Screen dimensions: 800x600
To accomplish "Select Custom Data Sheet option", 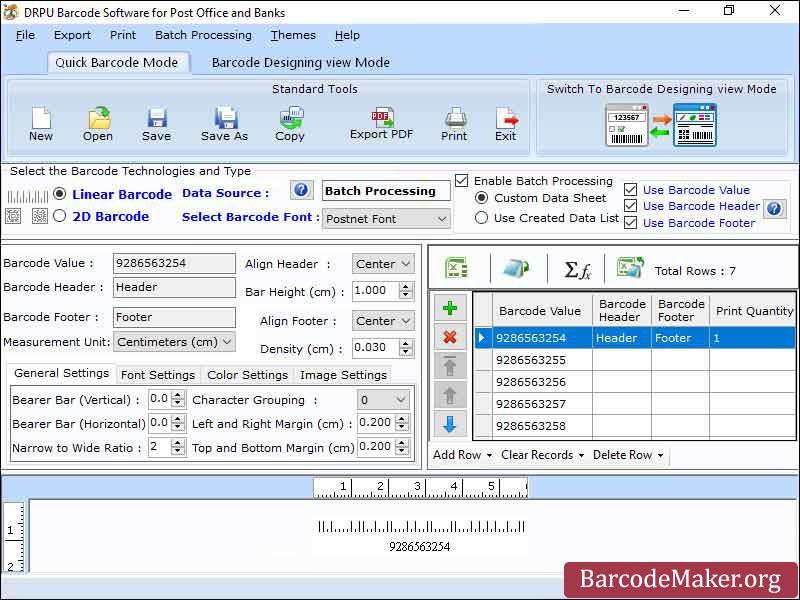I will tap(481, 197).
